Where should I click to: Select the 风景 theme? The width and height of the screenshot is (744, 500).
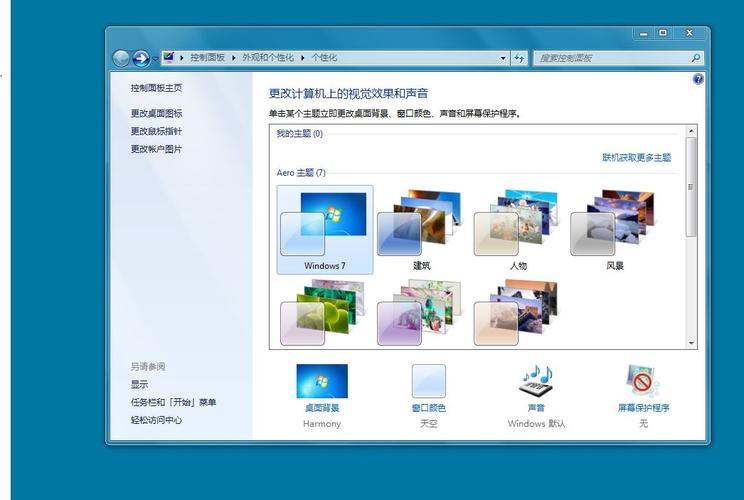pyautogui.click(x=615, y=230)
